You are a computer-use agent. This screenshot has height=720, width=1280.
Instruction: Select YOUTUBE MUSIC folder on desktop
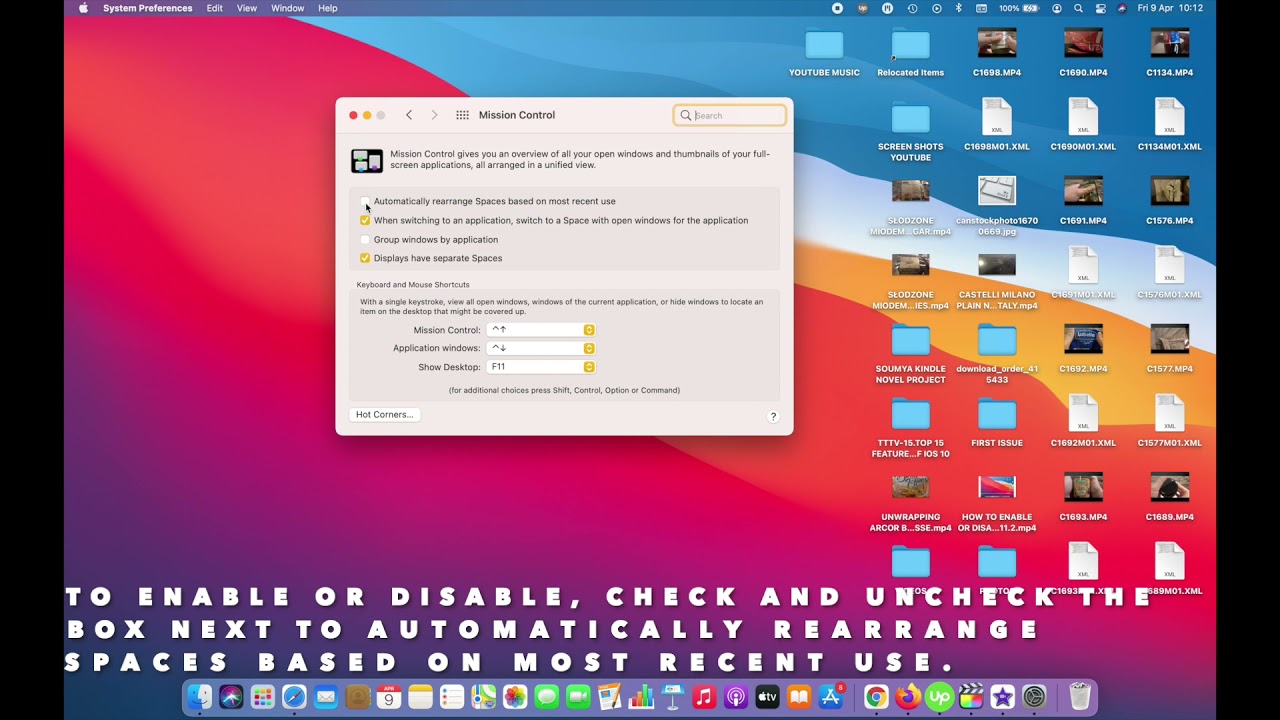point(824,54)
